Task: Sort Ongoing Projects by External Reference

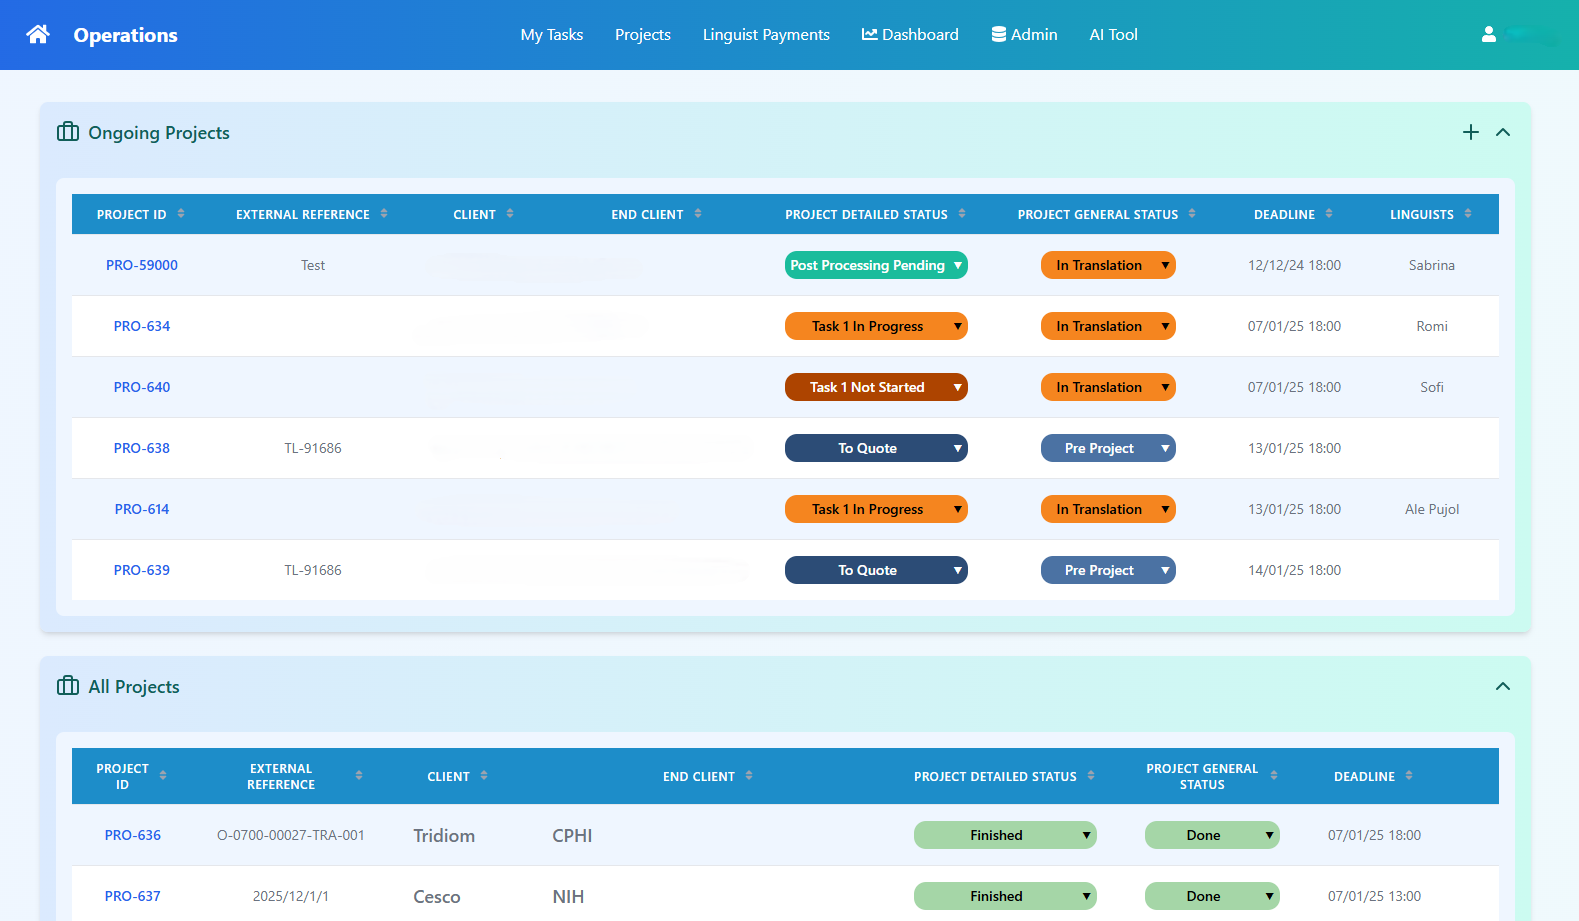Action: (384, 214)
